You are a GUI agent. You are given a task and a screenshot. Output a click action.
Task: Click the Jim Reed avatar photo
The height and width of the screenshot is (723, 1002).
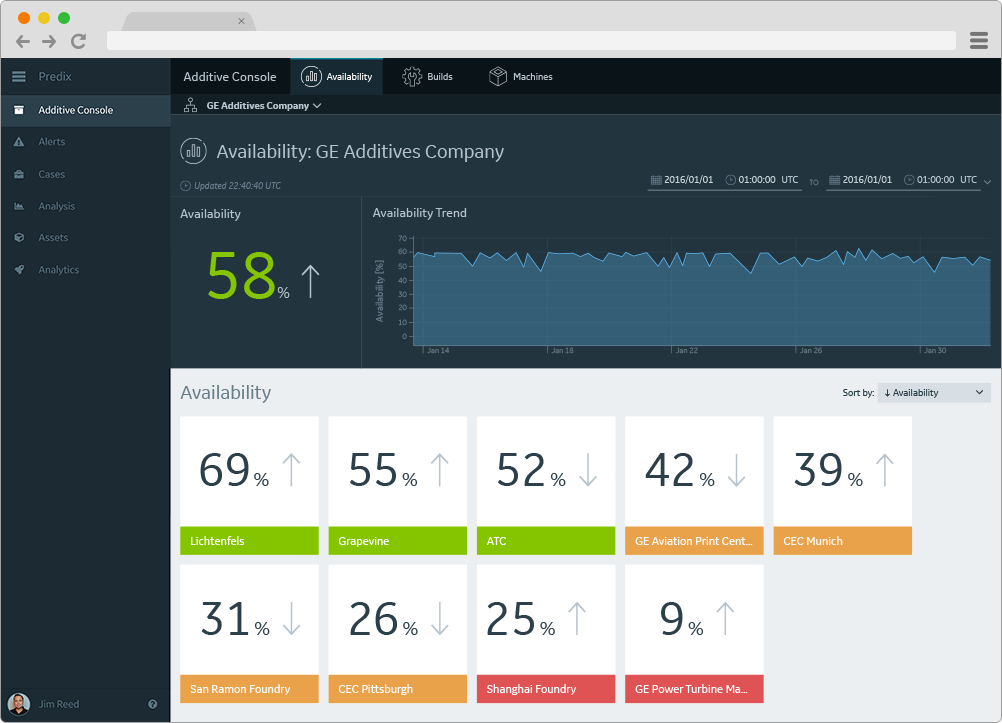[x=19, y=704]
